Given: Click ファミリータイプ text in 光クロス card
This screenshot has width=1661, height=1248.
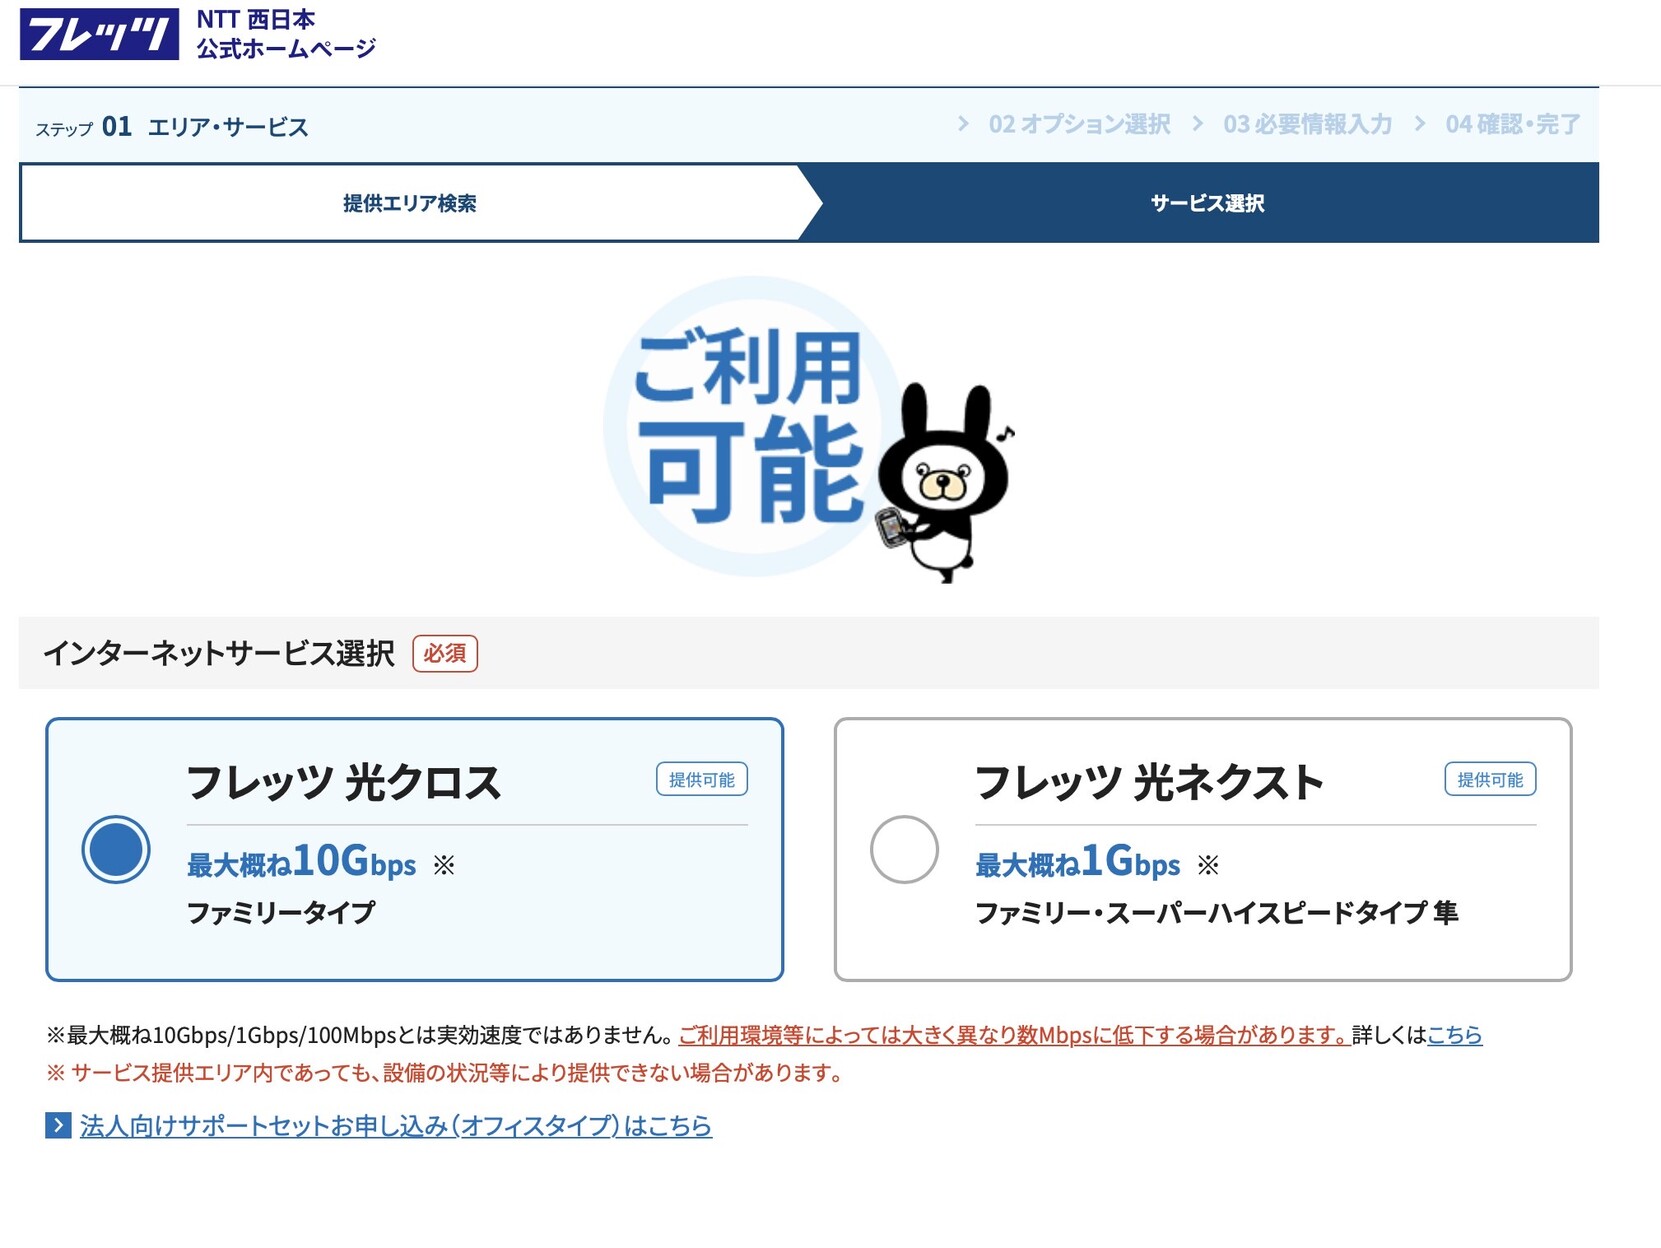Looking at the screenshot, I should coord(281,913).
